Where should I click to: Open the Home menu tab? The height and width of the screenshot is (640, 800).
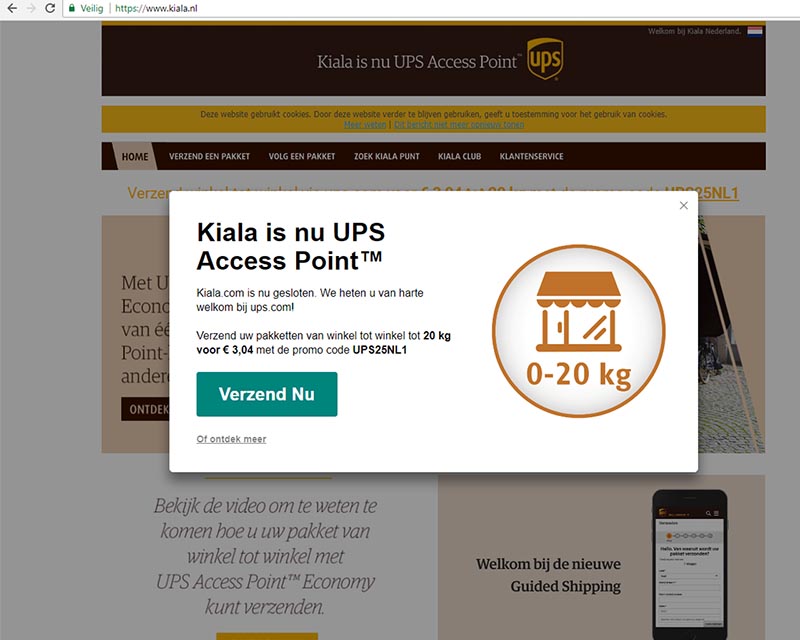[x=135, y=157]
